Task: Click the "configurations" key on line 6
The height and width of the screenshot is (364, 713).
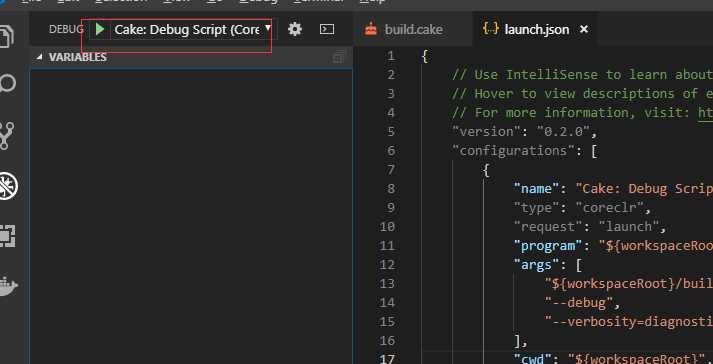Action: 513,151
